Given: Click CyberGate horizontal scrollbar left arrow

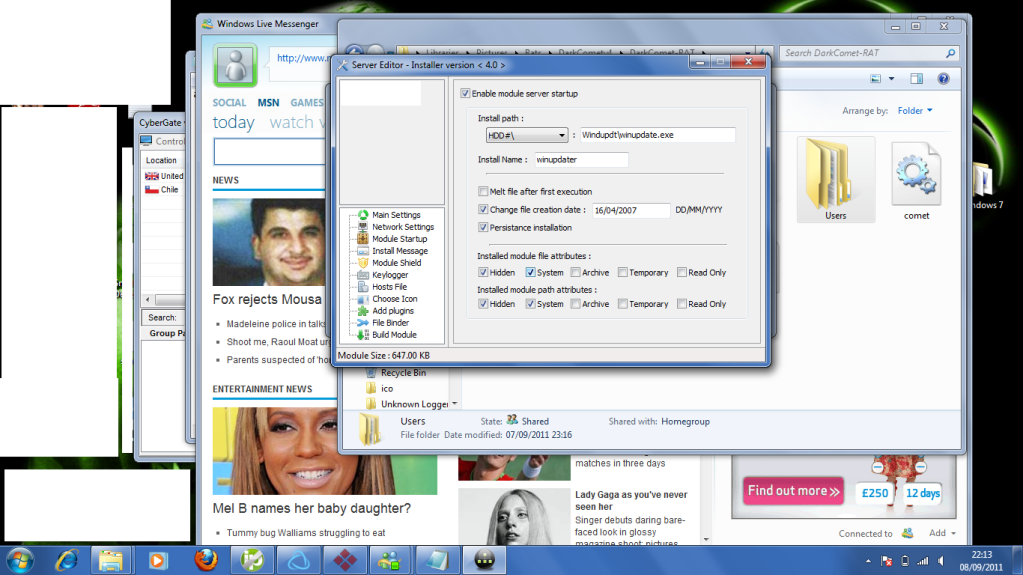Looking at the screenshot, I should tap(148, 300).
